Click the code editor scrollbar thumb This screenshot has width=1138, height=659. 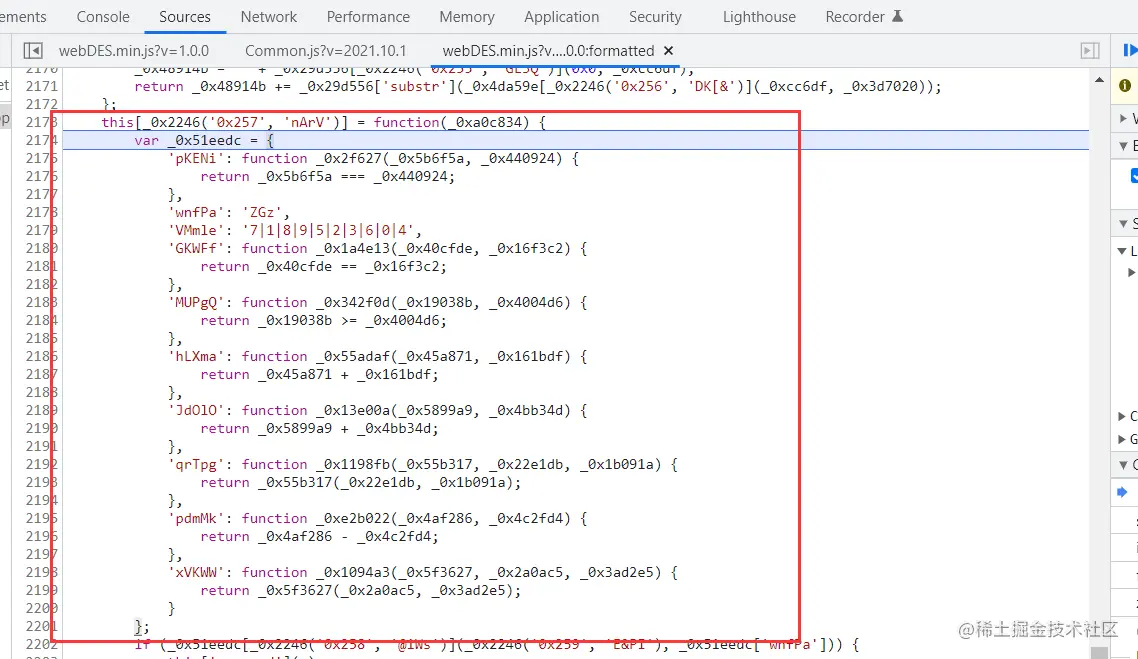(x=1100, y=652)
